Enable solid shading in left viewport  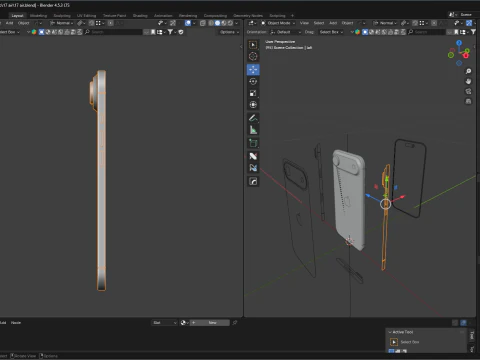[x=218, y=23]
